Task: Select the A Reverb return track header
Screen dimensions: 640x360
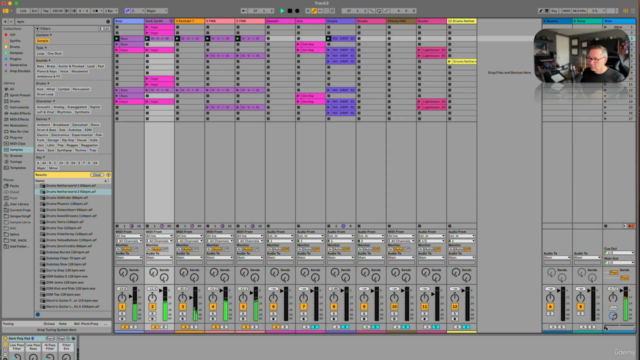Action: (557, 21)
